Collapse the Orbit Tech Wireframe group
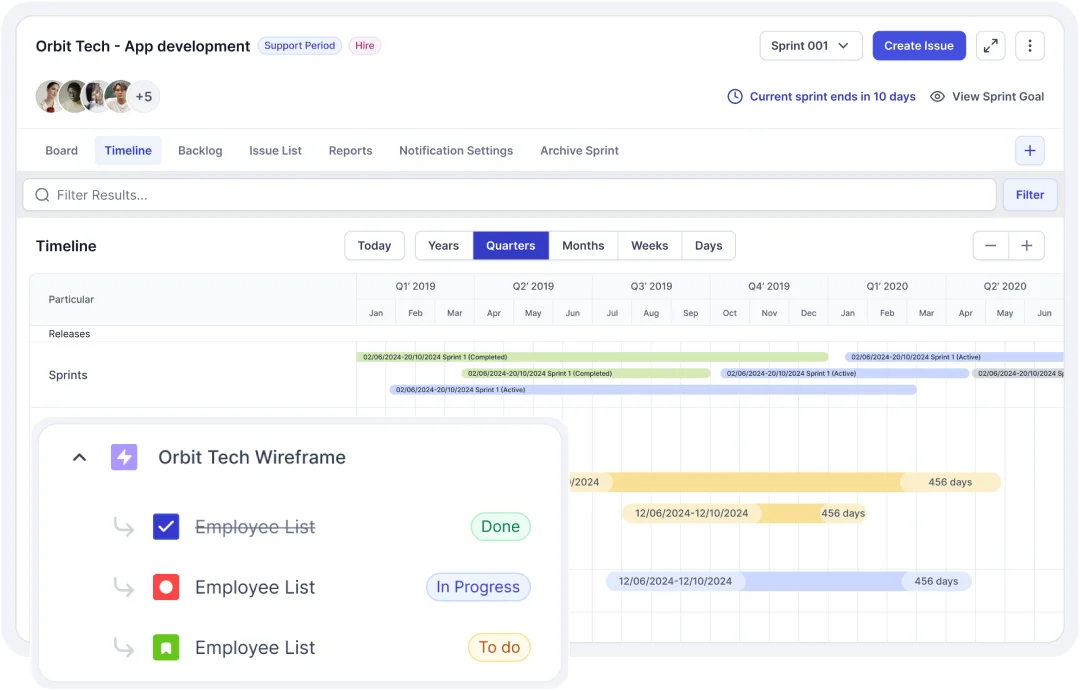Viewport: 1080px width, 690px height. [80, 458]
